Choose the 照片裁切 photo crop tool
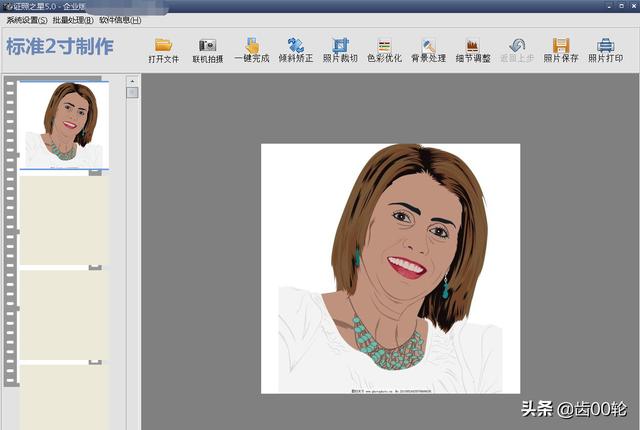The width and height of the screenshot is (640, 430). 340,45
